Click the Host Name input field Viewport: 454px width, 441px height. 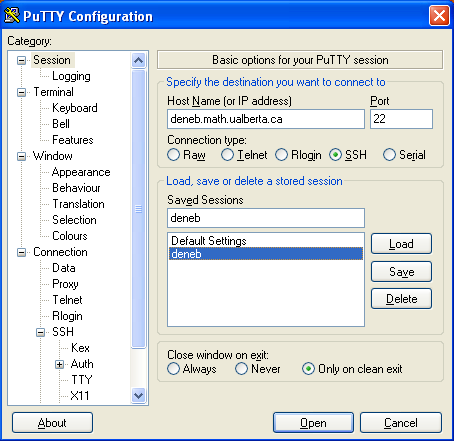[x=266, y=119]
